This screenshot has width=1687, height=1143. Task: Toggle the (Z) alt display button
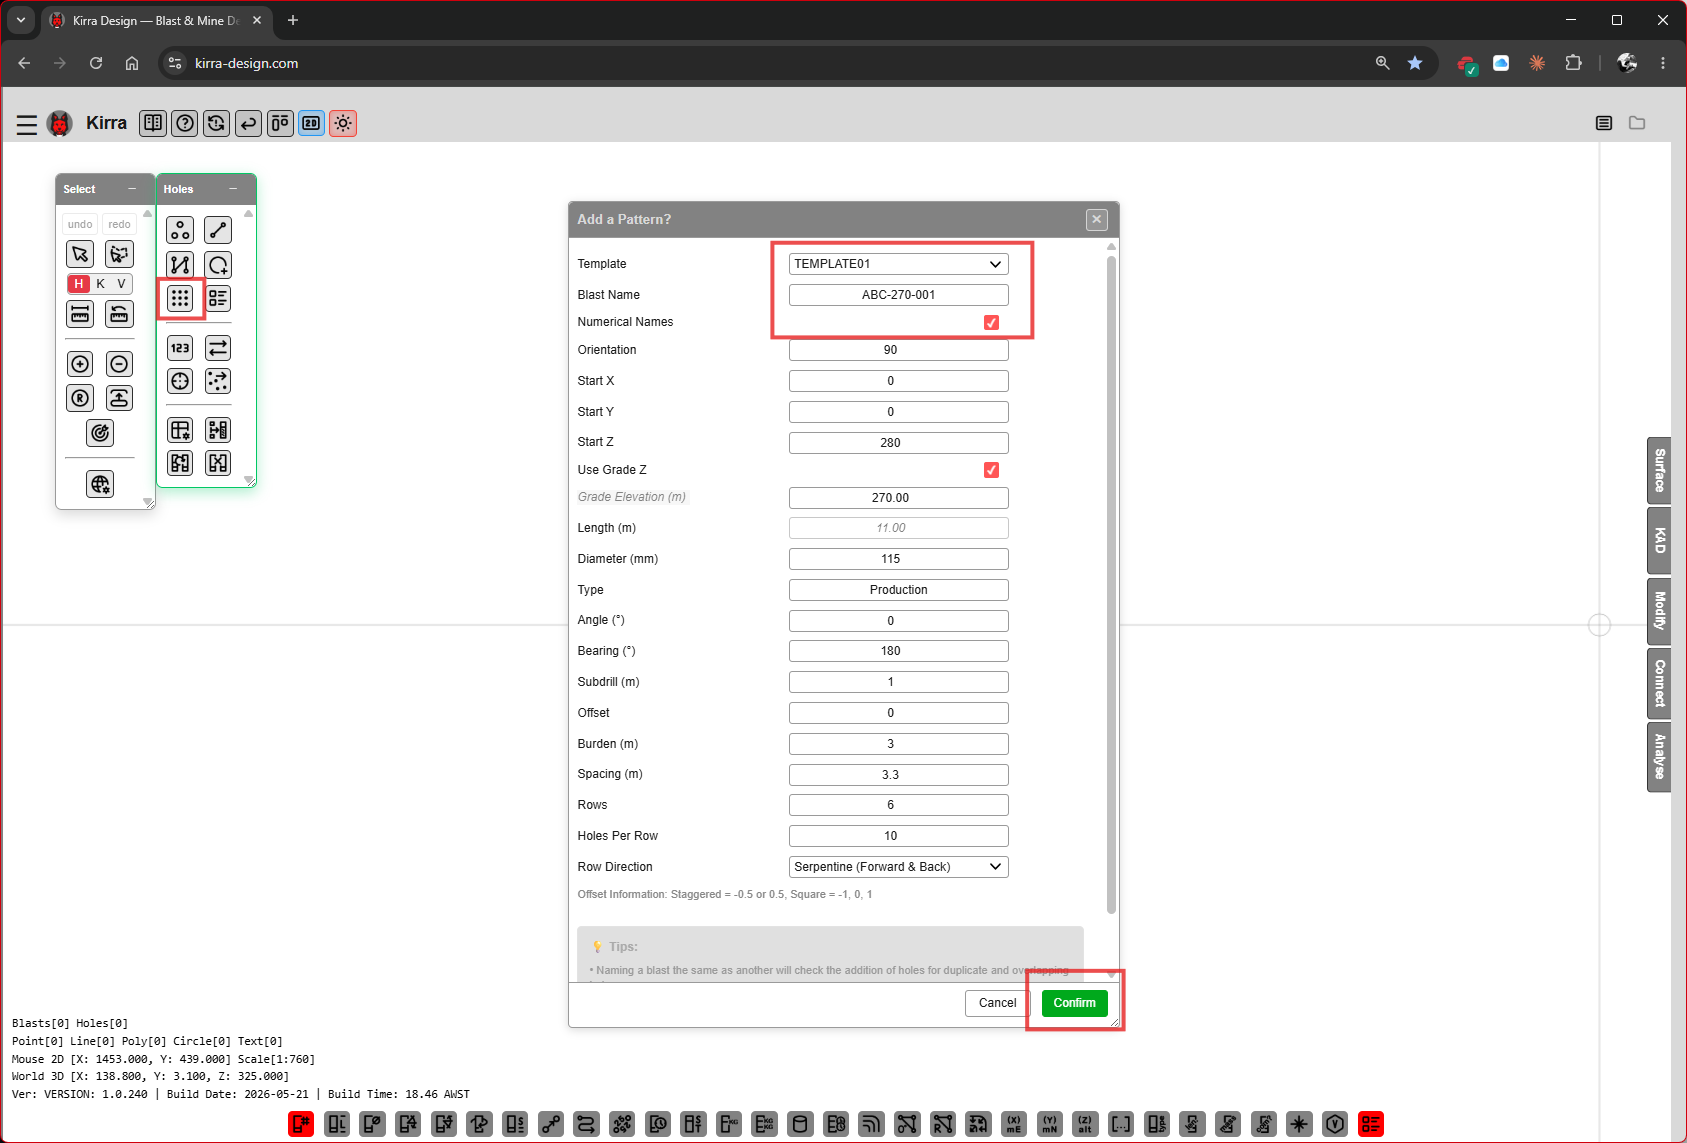pyautogui.click(x=1085, y=1124)
